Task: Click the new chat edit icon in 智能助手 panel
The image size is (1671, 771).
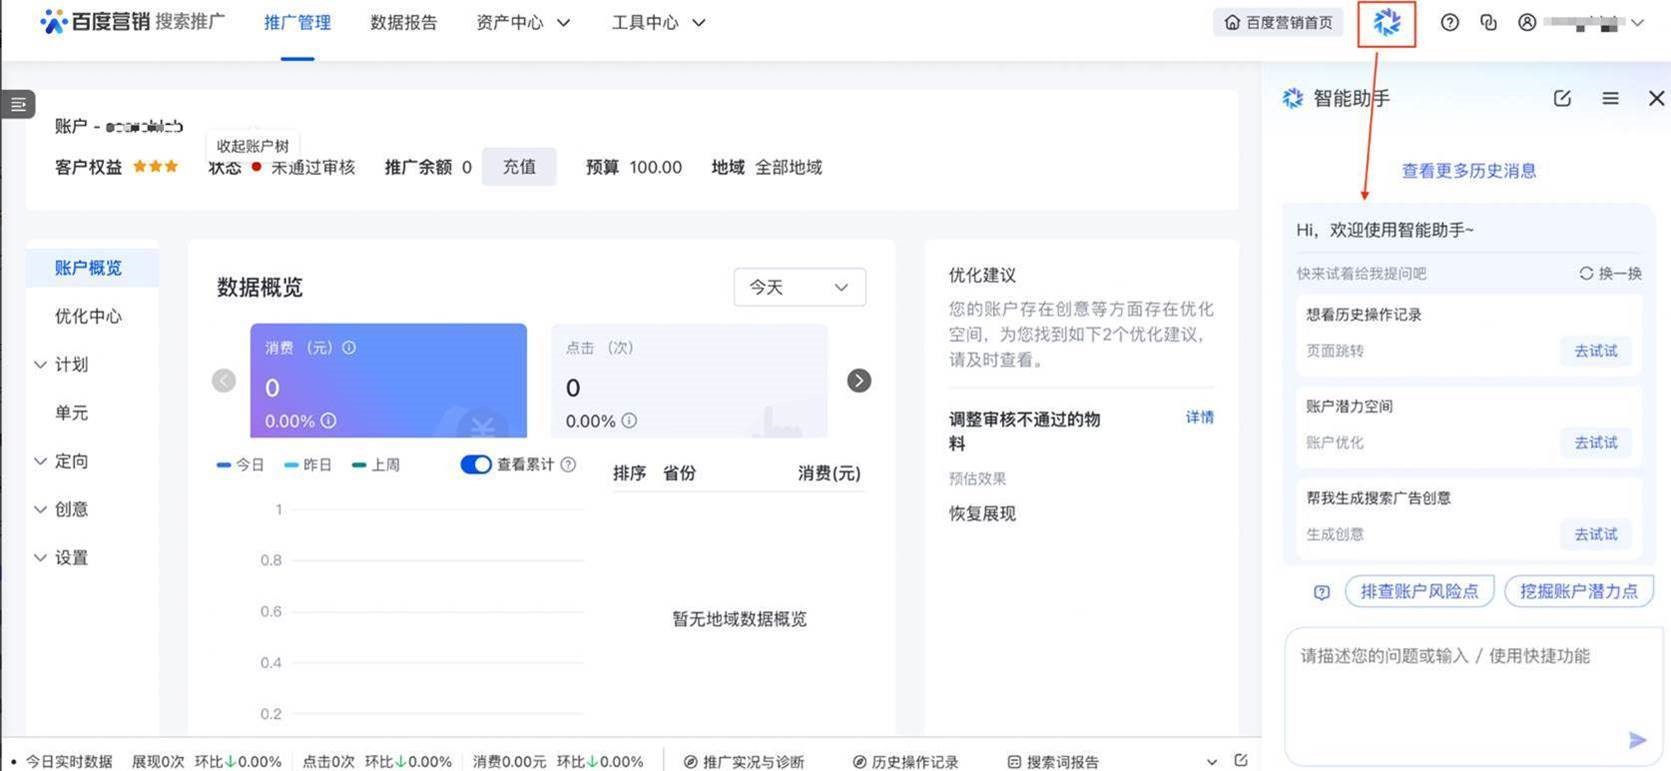Action: pyautogui.click(x=1562, y=98)
